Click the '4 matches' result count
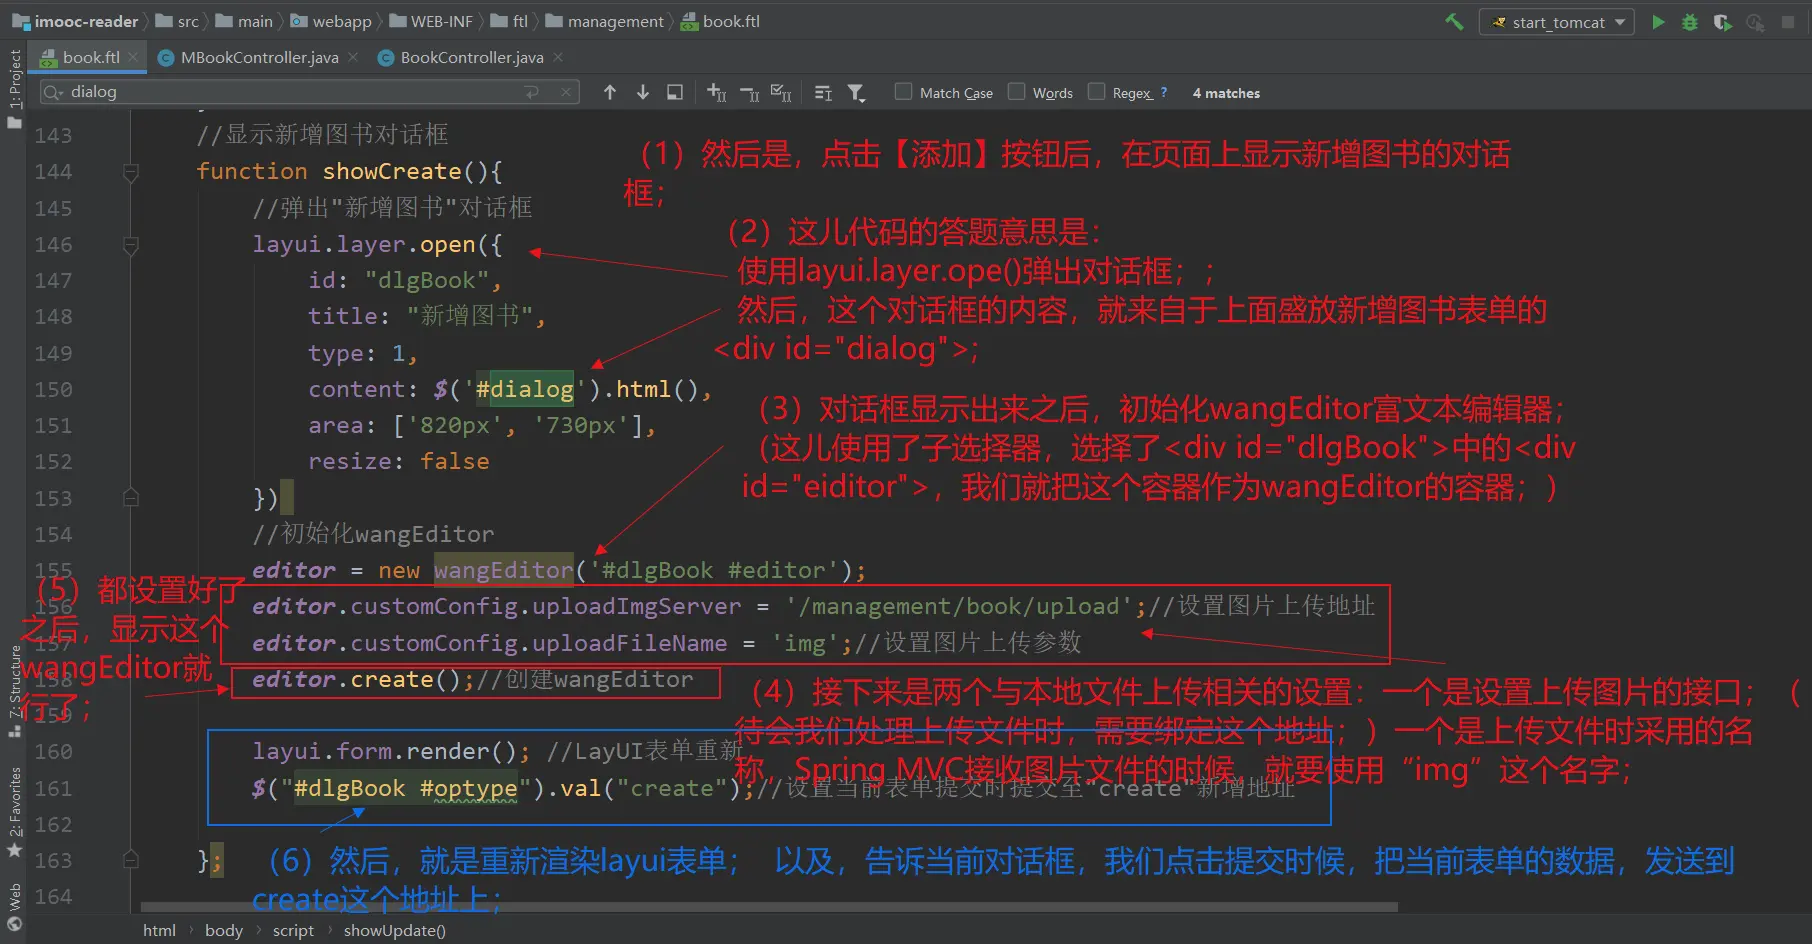 (x=1226, y=93)
